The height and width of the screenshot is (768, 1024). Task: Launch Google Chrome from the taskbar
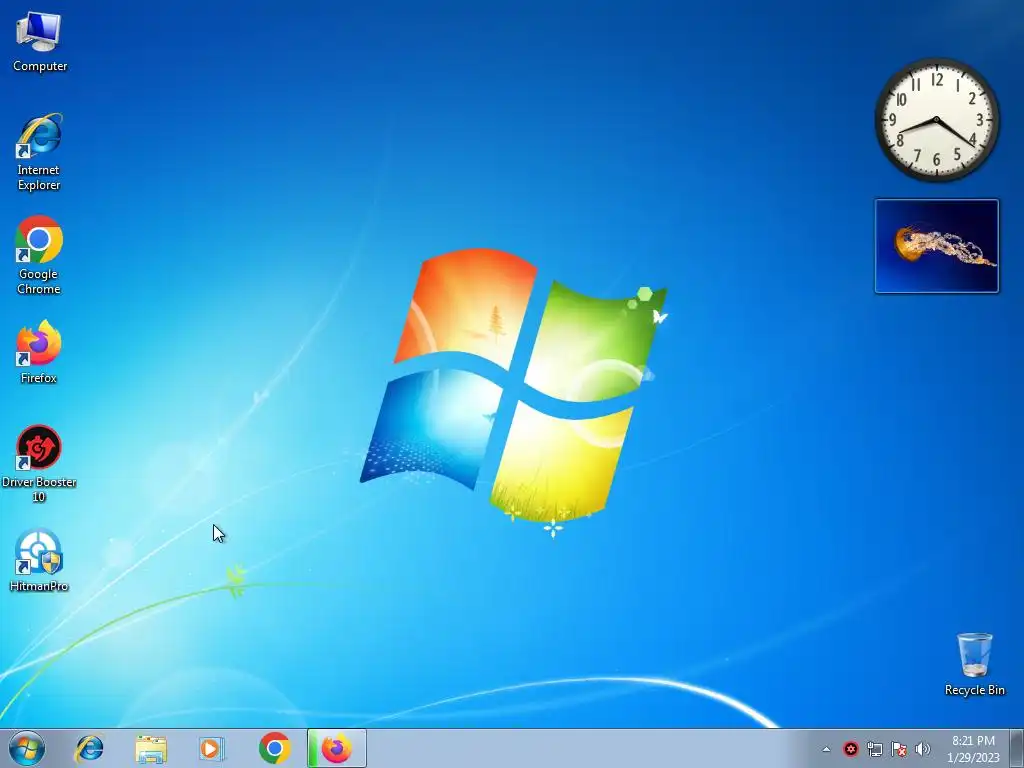point(274,748)
